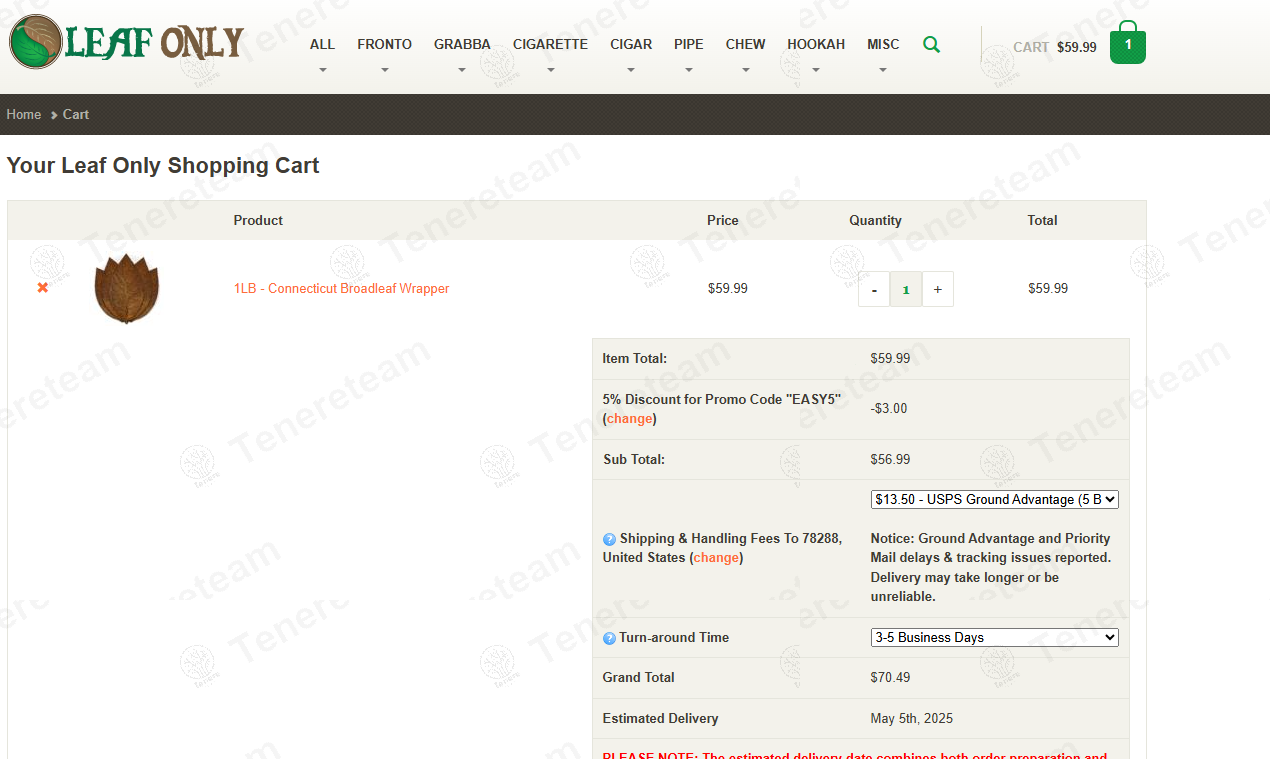The height and width of the screenshot is (759, 1270).
Task: Open the HOOKAH navigation menu
Action: click(815, 45)
